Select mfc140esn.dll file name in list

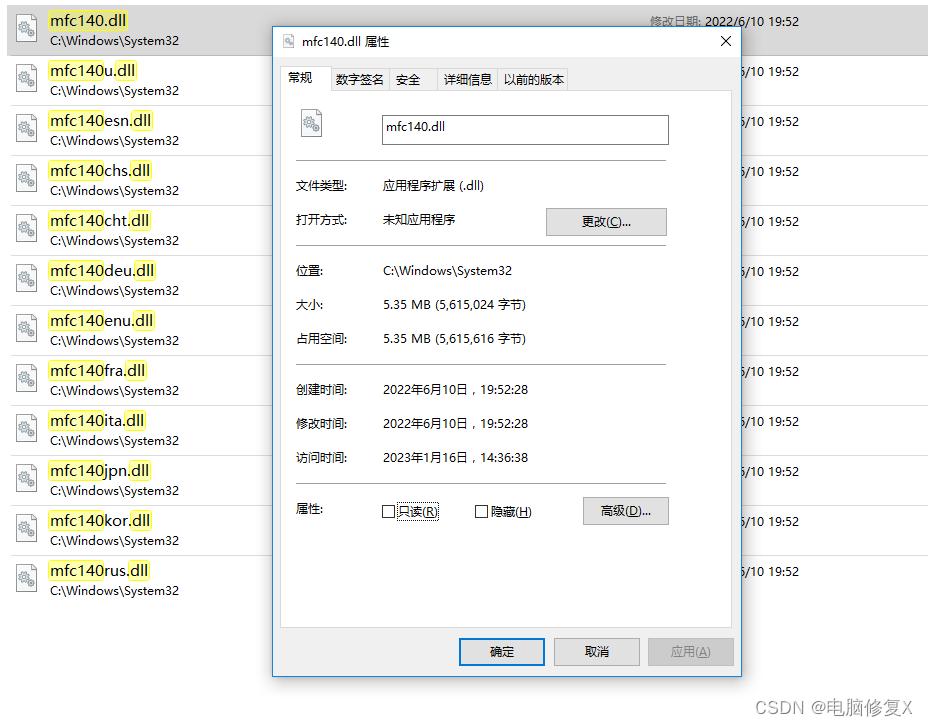(x=101, y=121)
